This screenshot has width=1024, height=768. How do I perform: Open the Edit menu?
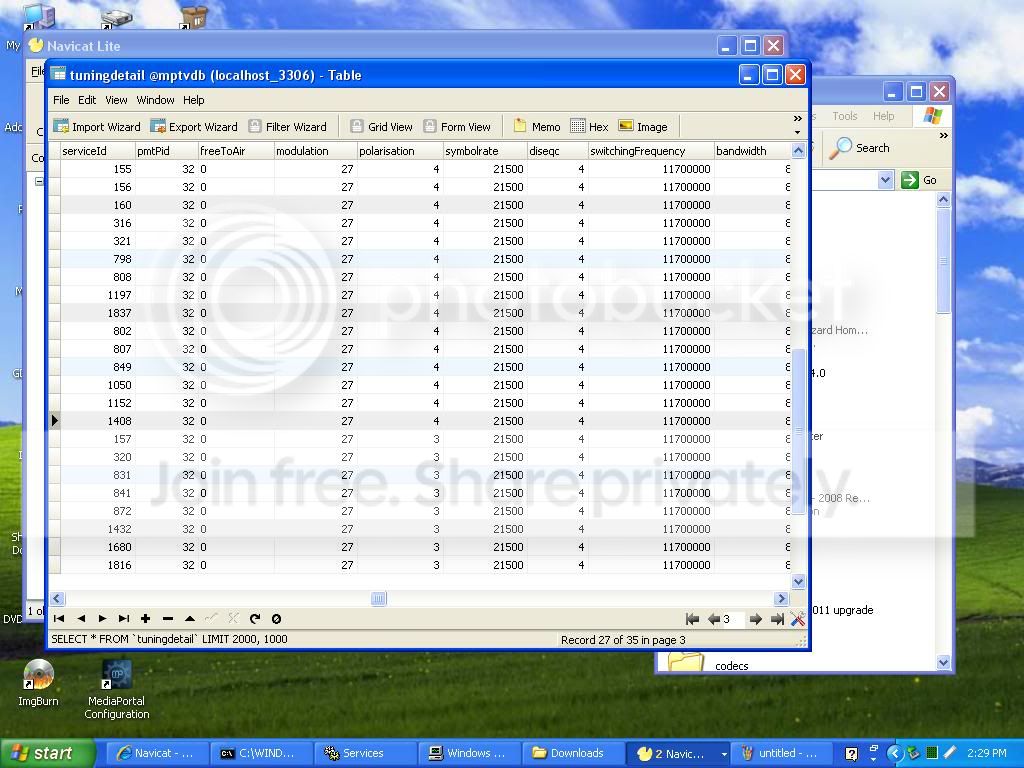[x=87, y=100]
